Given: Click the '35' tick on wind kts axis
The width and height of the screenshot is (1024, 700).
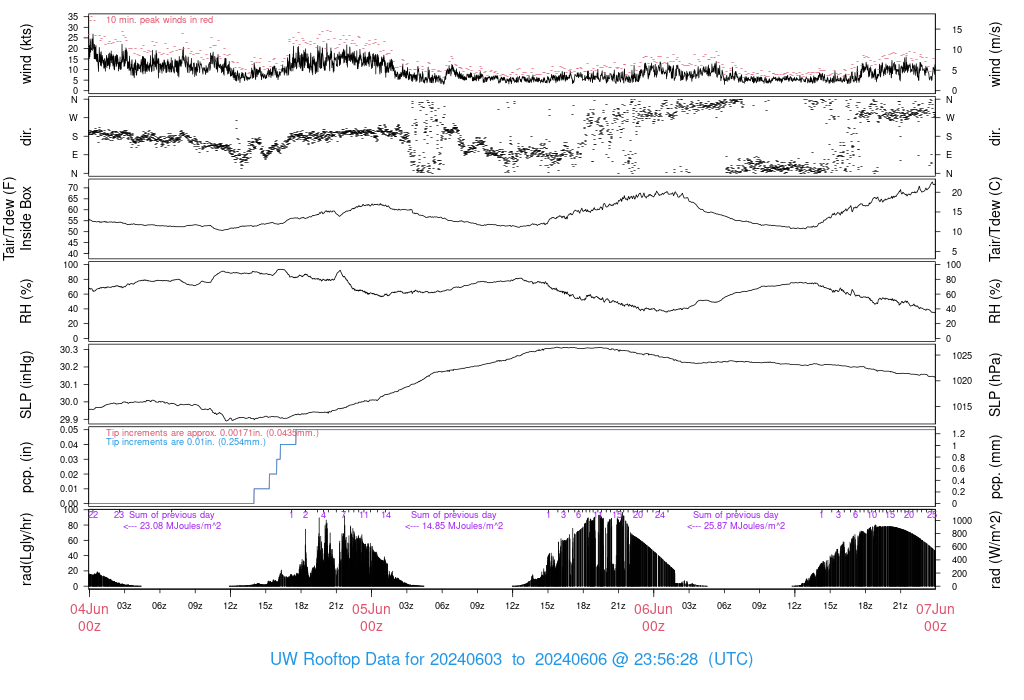Looking at the screenshot, I should 74,17.
